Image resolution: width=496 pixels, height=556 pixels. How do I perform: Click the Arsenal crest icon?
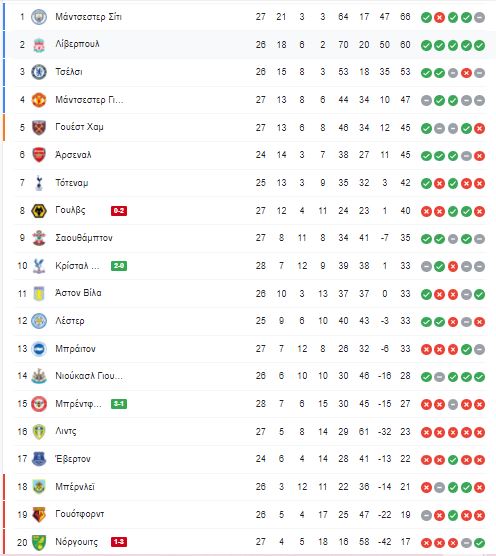point(39,155)
